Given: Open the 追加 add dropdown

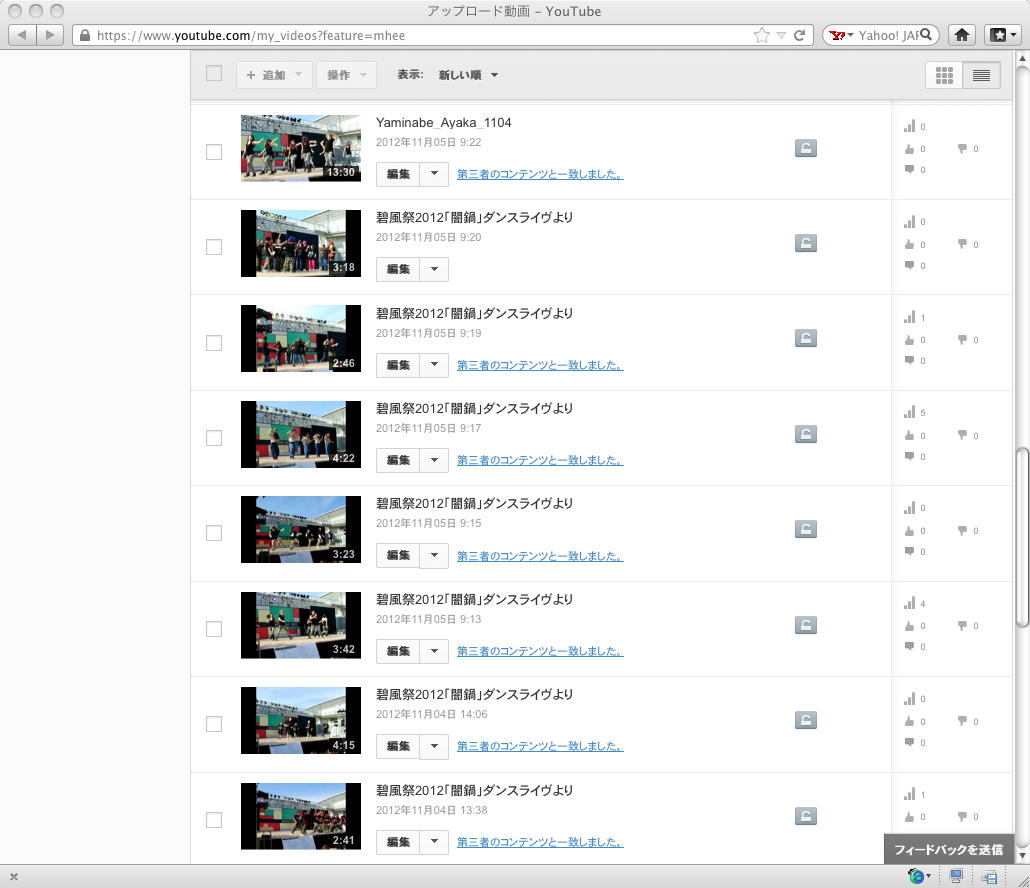Looking at the screenshot, I should coord(273,75).
